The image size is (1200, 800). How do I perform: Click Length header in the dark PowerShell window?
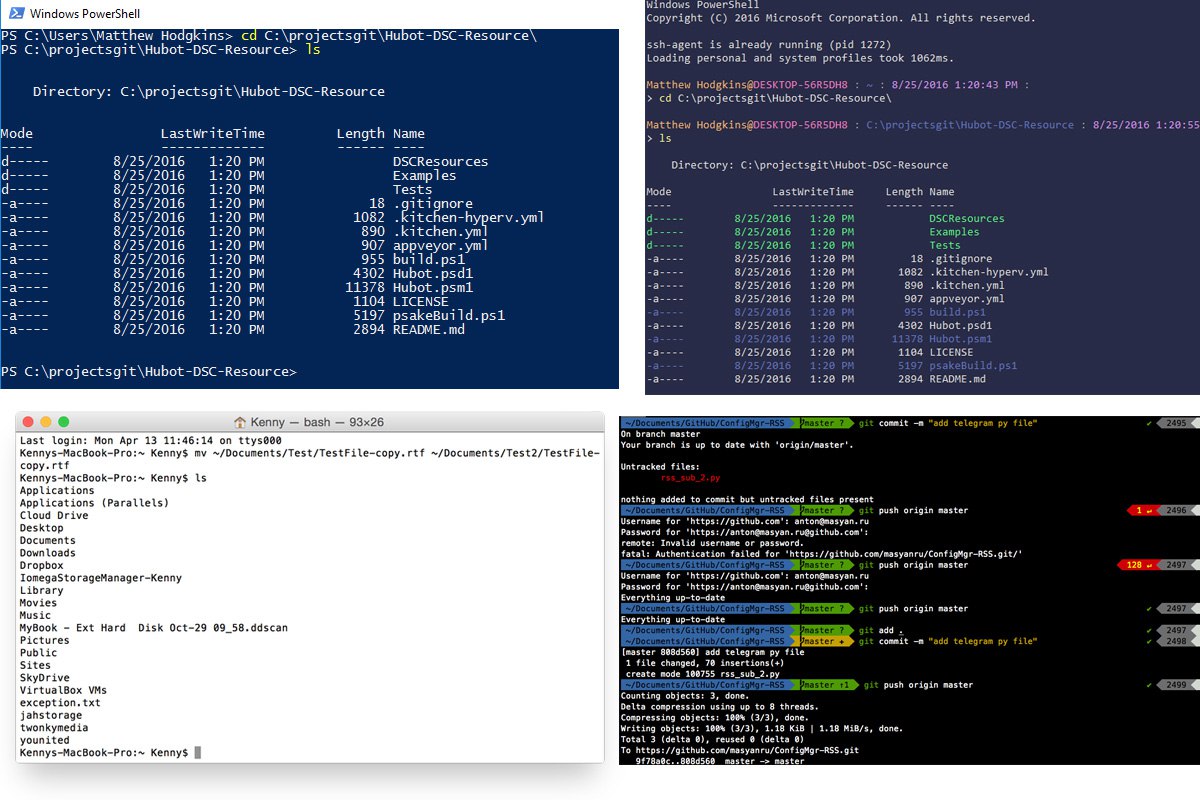point(904,192)
